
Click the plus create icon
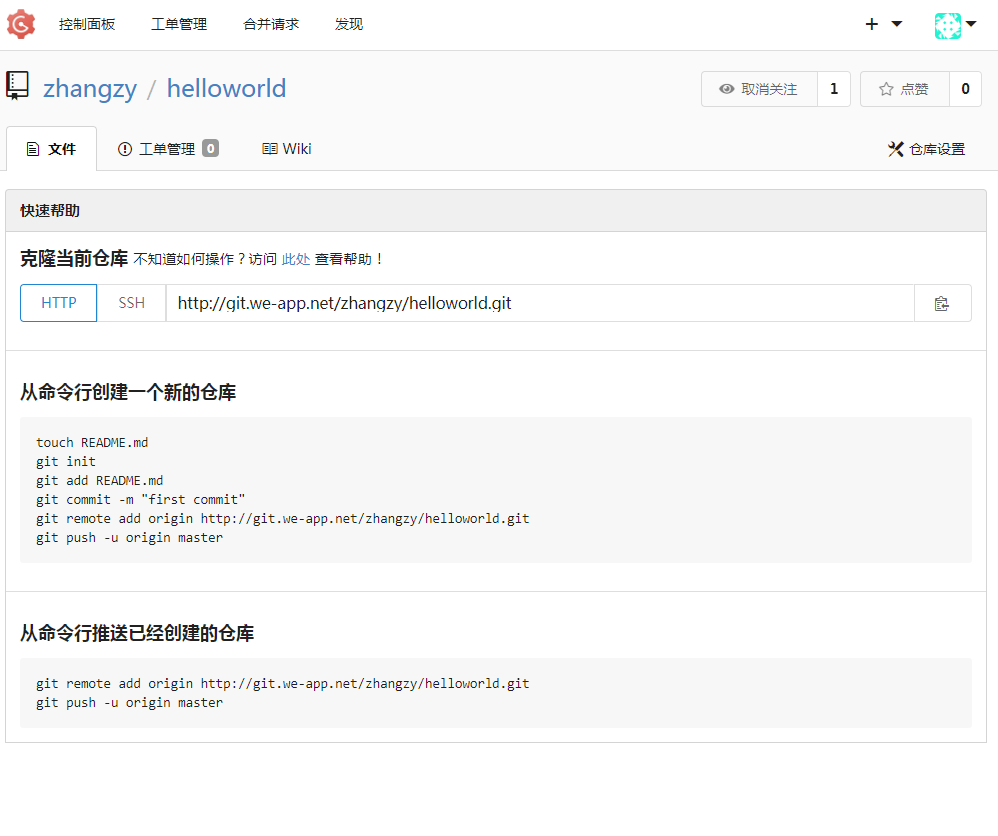coord(871,24)
